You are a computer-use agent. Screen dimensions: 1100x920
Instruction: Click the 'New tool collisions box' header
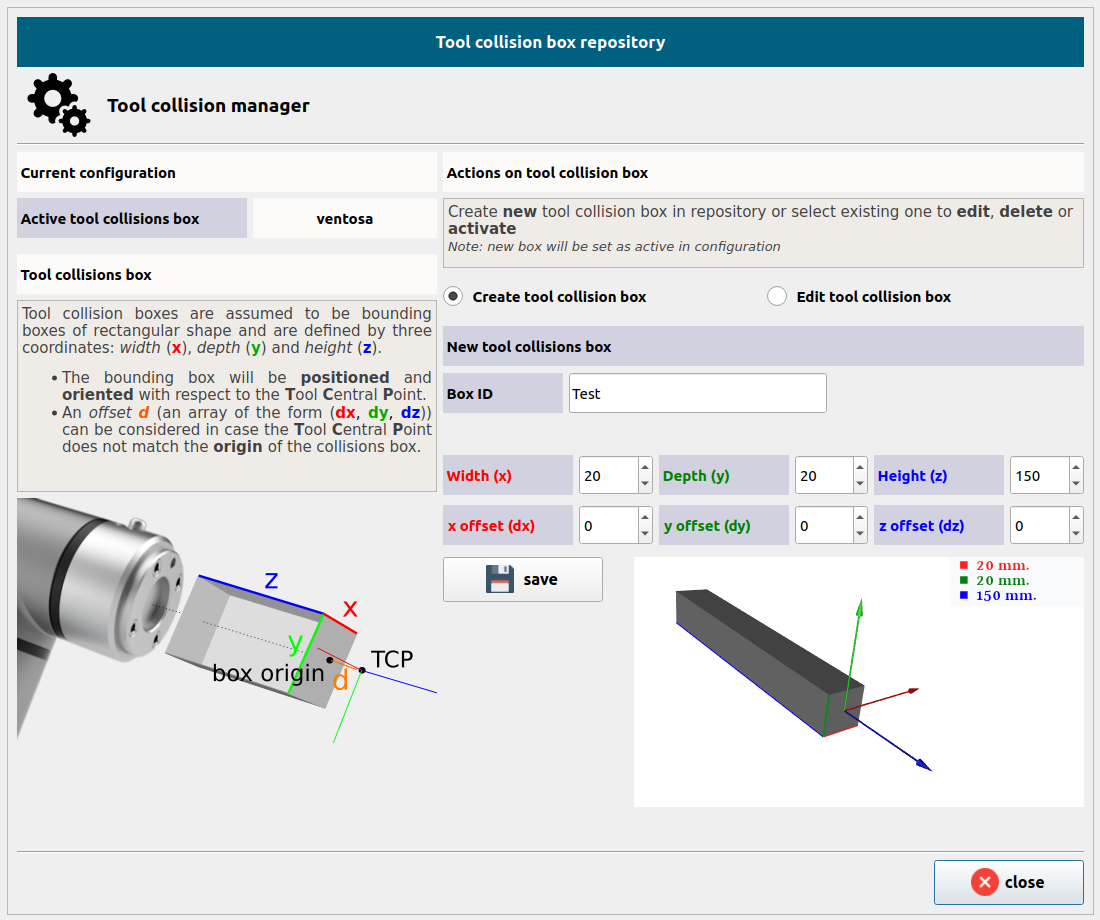click(x=763, y=346)
